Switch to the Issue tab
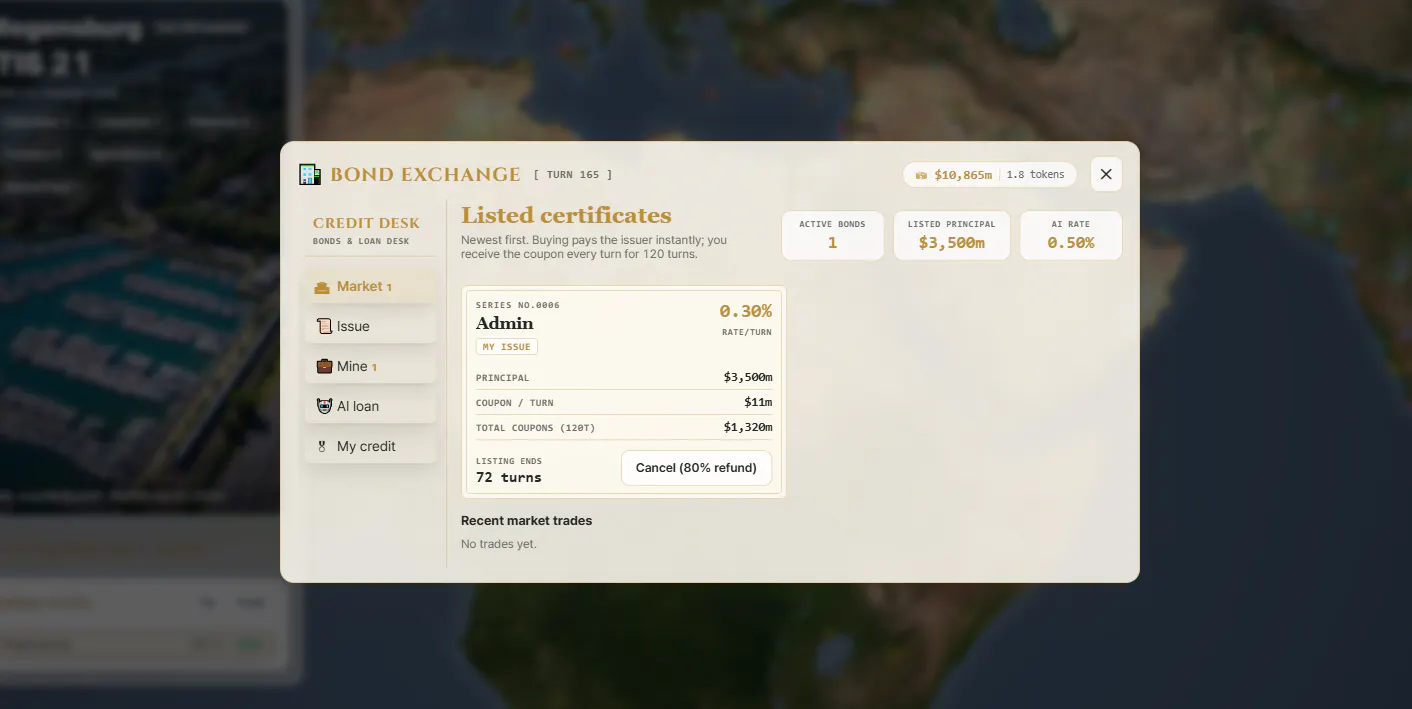1412x709 pixels. (370, 326)
